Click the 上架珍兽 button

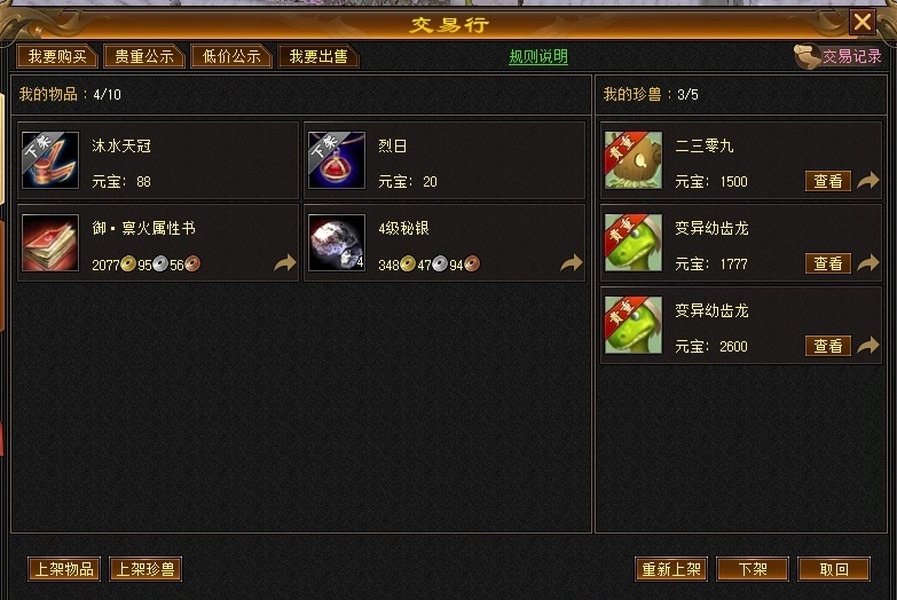click(145, 569)
